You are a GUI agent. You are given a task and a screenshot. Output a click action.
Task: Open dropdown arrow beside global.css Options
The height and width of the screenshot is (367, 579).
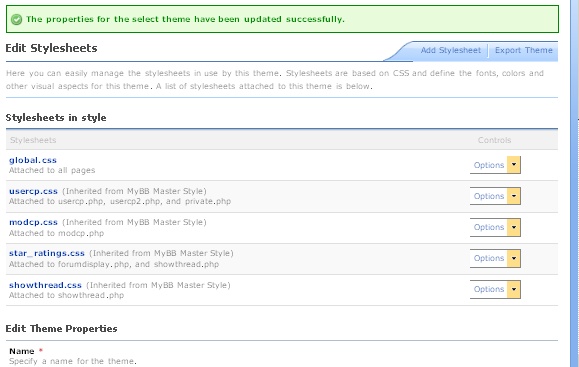tap(514, 165)
